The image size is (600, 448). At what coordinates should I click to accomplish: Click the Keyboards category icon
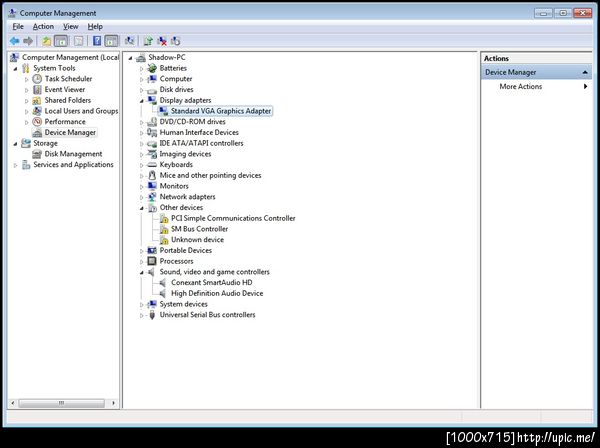[152, 165]
